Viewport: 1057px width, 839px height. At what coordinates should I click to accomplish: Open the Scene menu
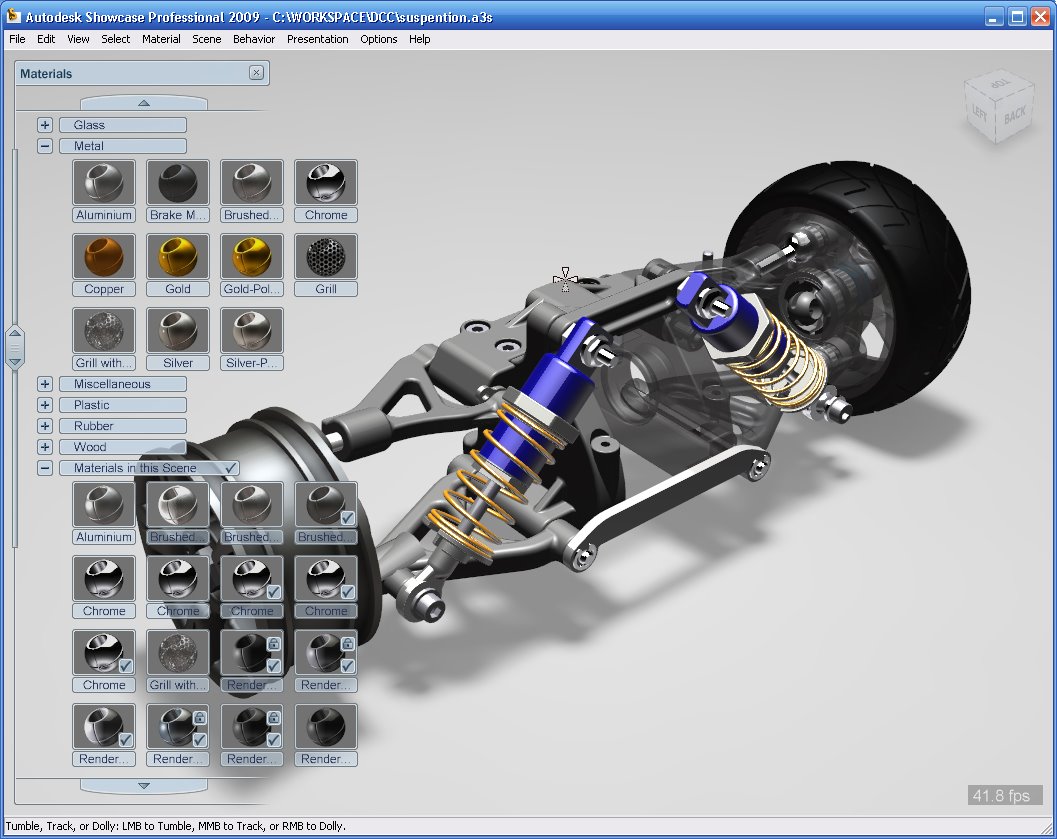pyautogui.click(x=206, y=39)
